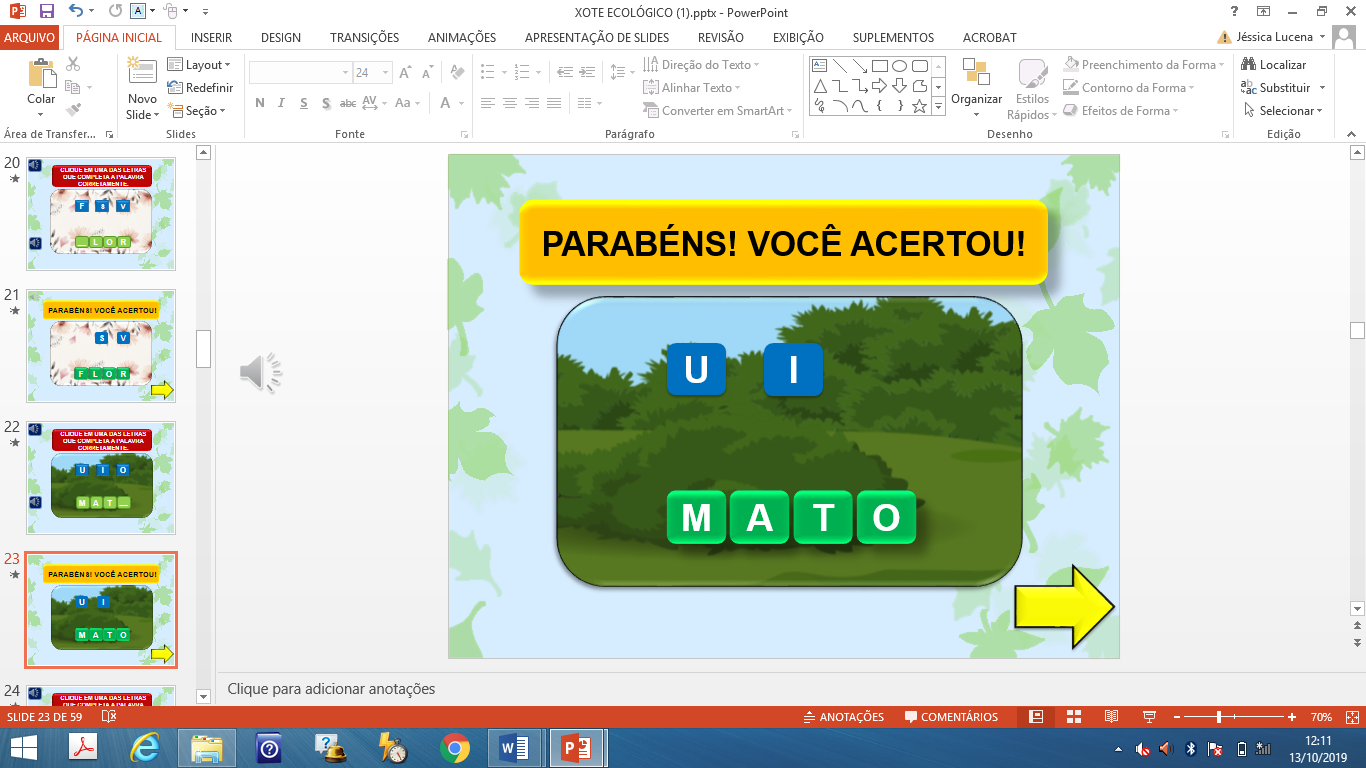Click the speaker audio icon beside slide

(260, 373)
